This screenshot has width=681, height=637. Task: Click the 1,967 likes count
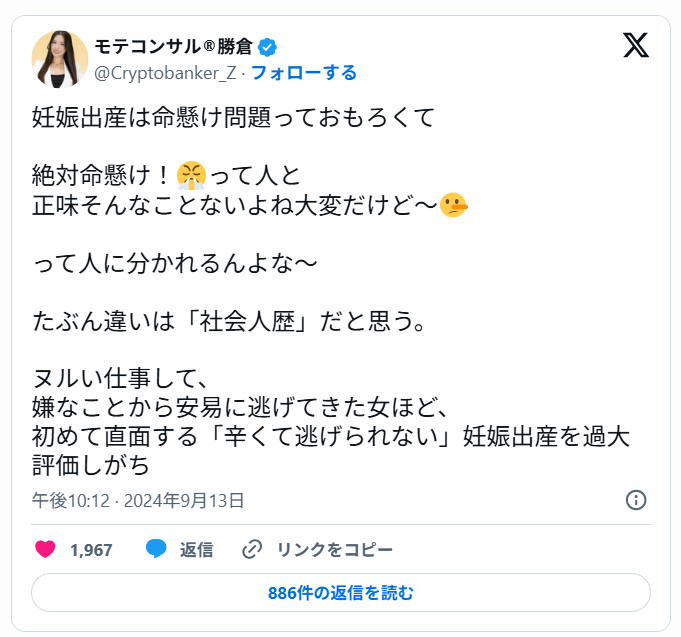click(x=91, y=550)
